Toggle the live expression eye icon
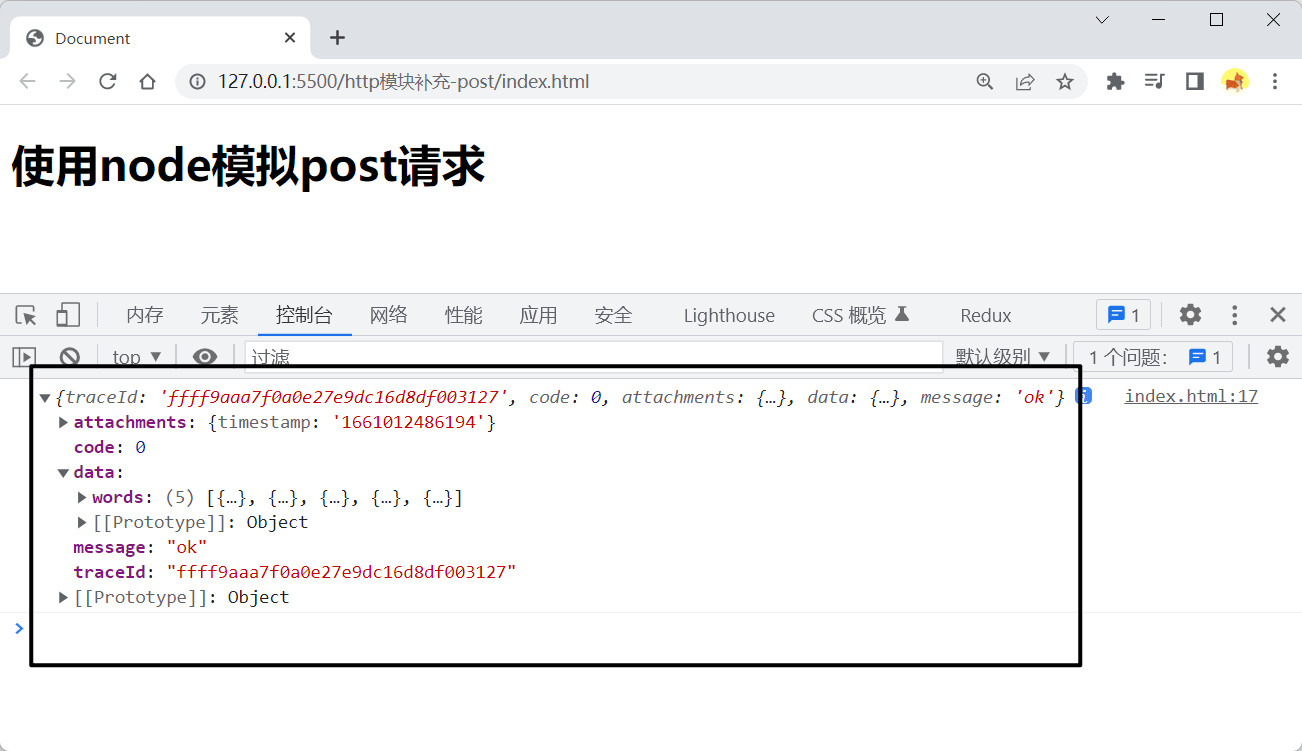Viewport: 1302px width, 751px height. point(205,357)
